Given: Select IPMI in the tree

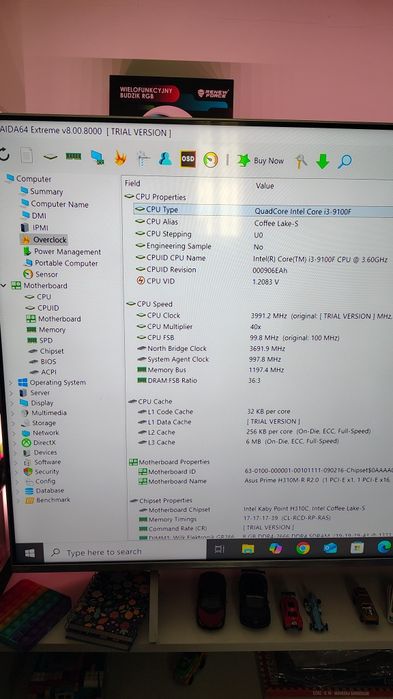Looking at the screenshot, I should click(x=34, y=228).
